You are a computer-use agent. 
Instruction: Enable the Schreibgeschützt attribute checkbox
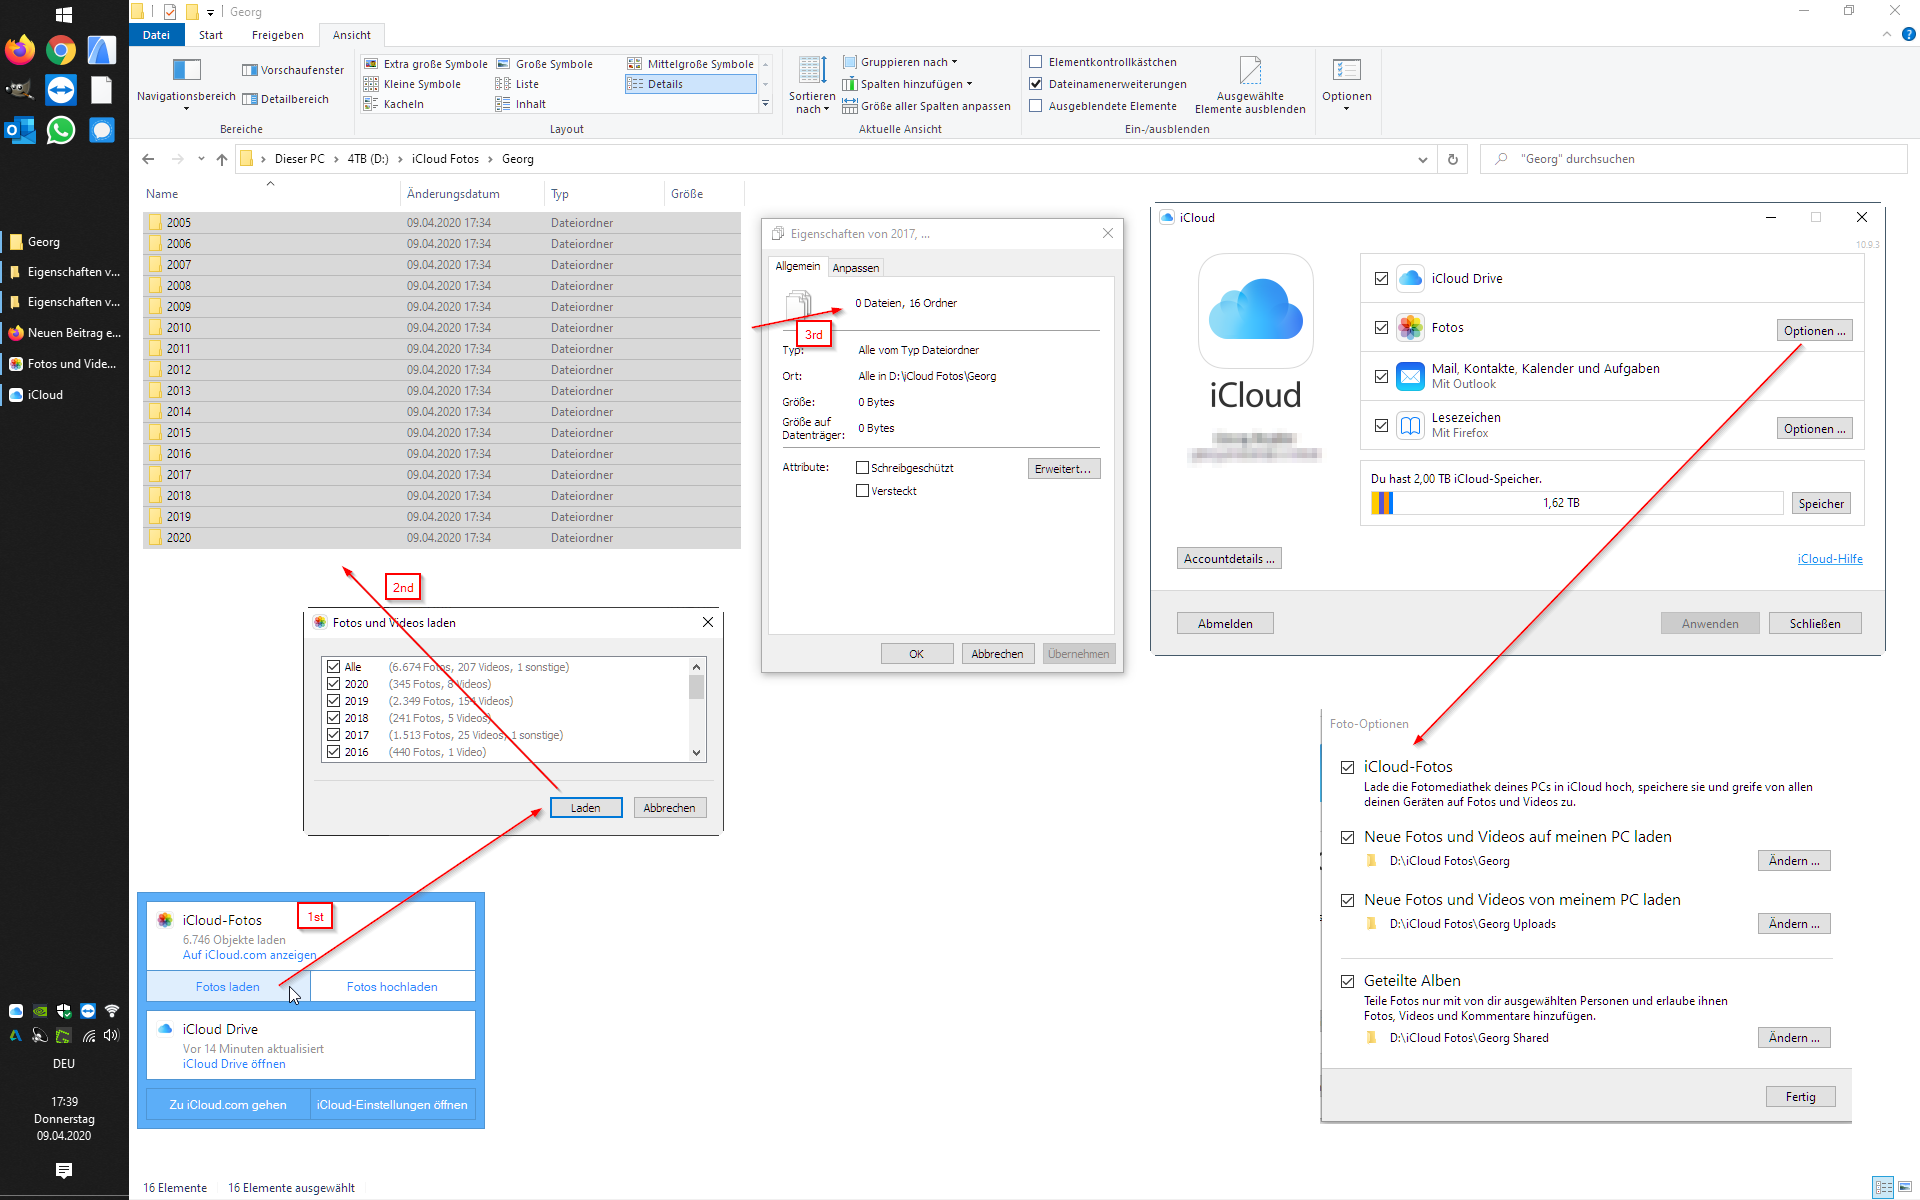[x=862, y=468]
